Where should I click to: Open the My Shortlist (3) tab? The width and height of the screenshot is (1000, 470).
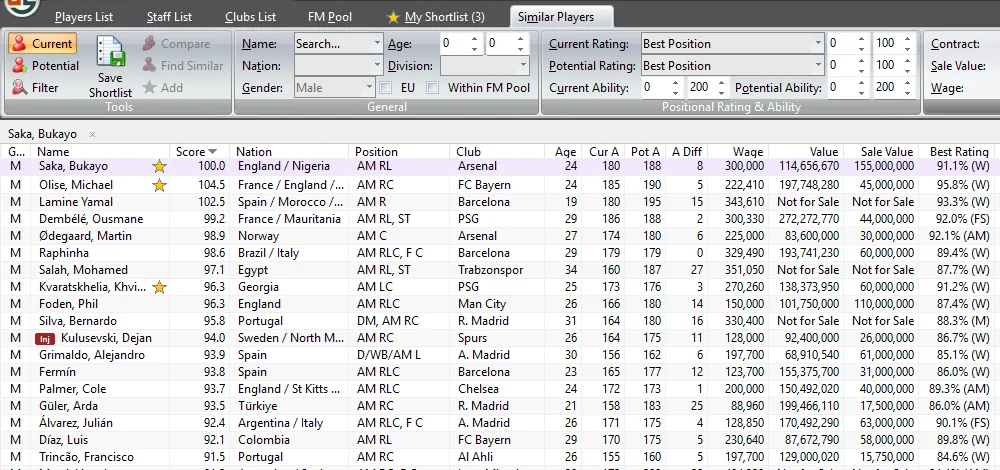point(436,17)
